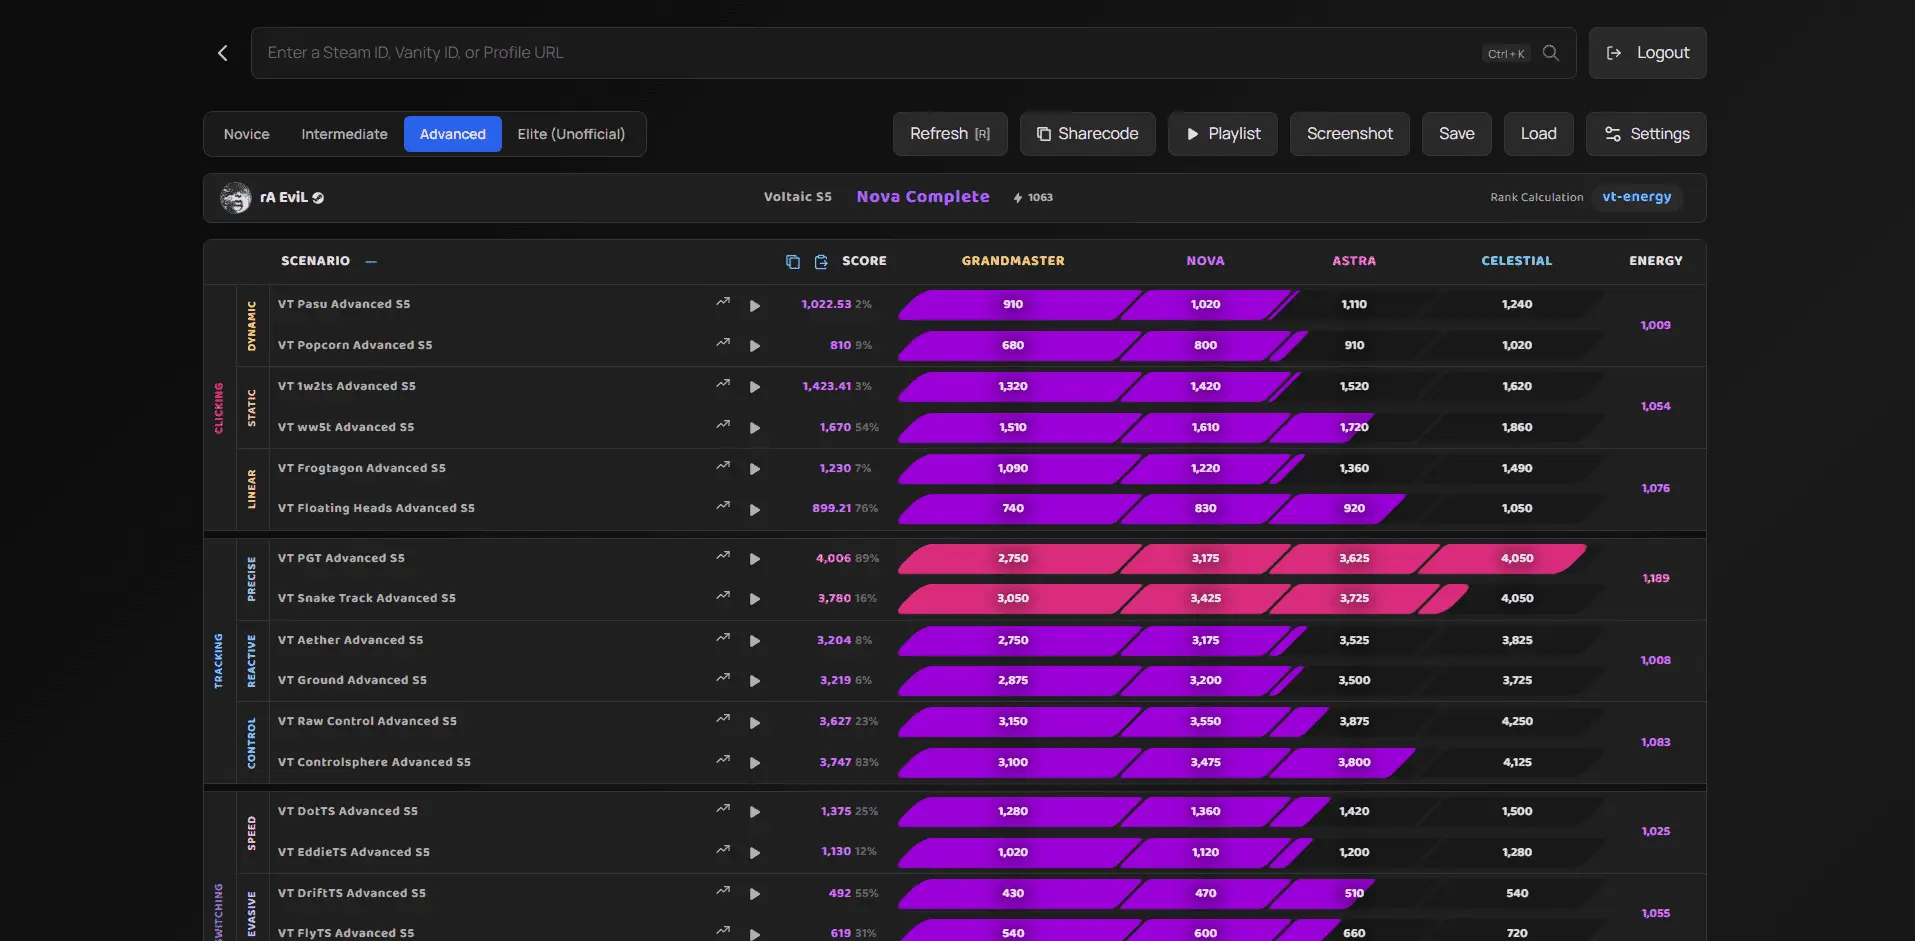1915x941 pixels.
Task: Click the Refresh button
Action: [x=948, y=133]
